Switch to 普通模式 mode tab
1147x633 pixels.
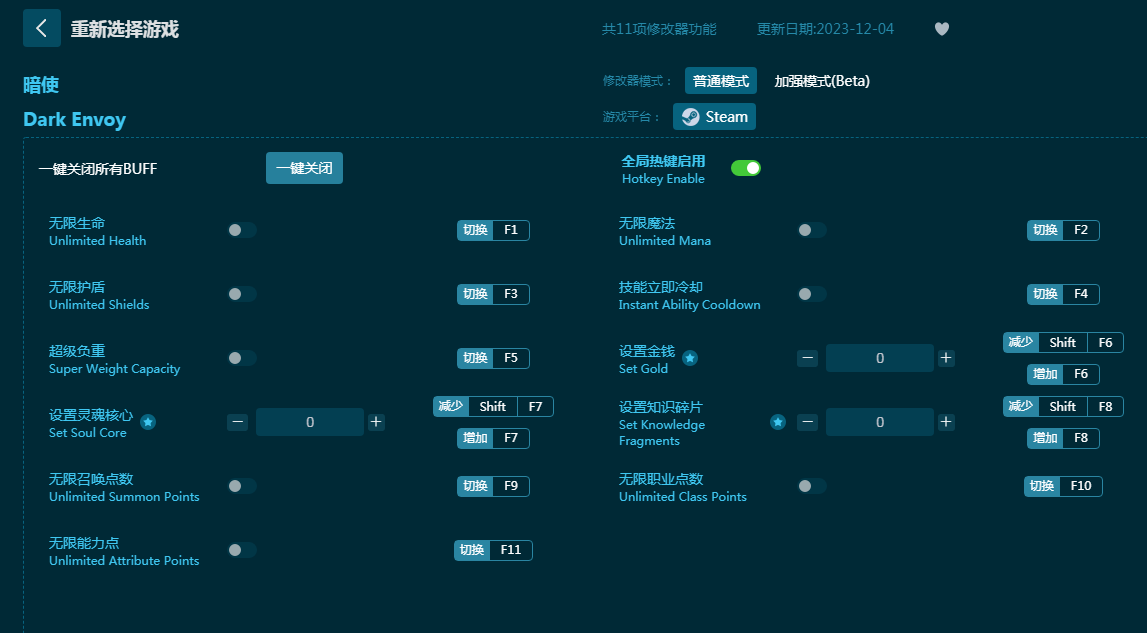721,81
